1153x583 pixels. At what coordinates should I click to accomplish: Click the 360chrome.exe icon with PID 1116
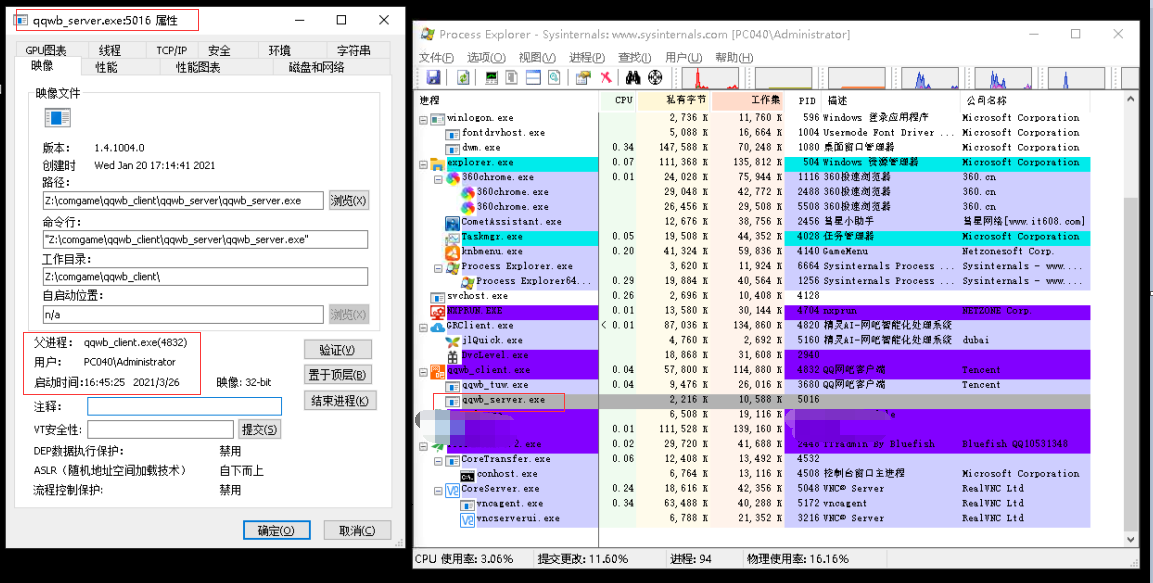coord(453,177)
